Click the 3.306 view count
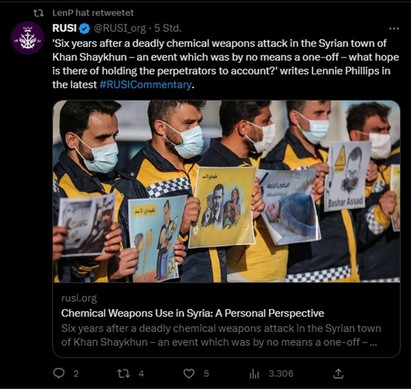 coord(281,374)
